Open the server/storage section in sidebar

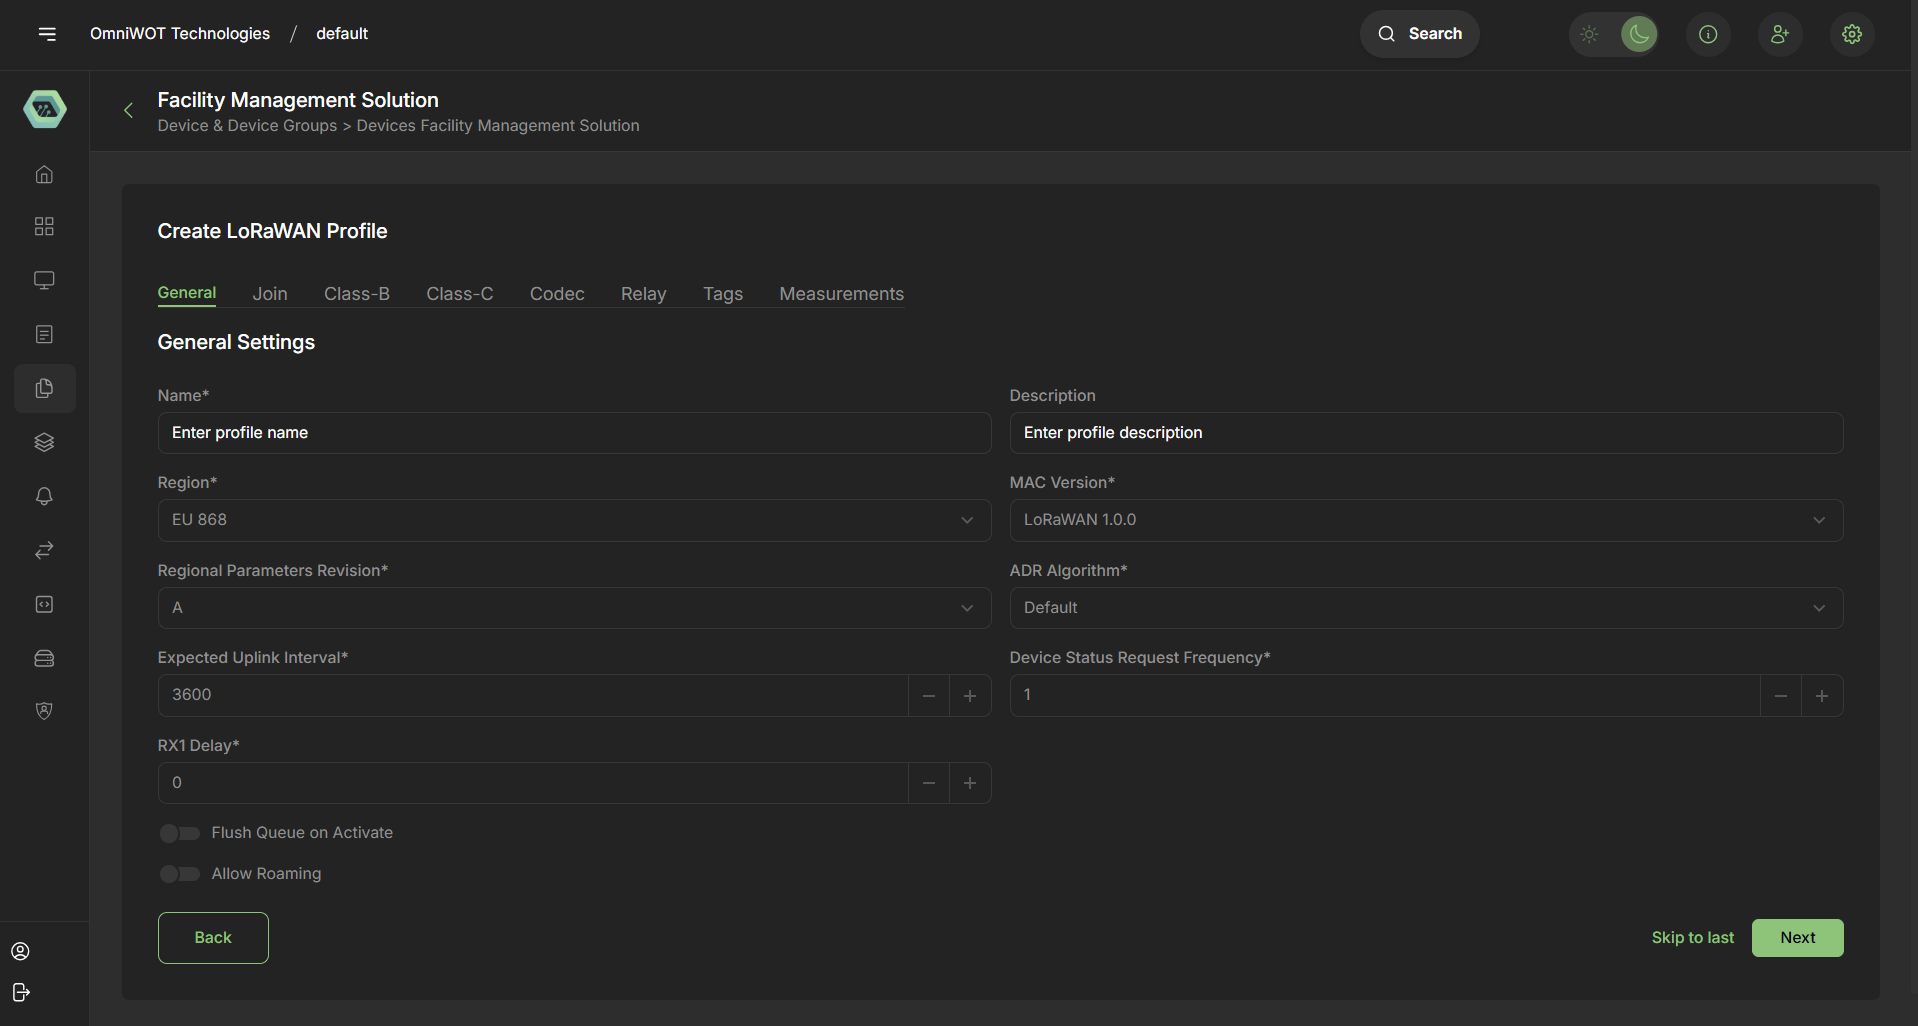(44, 658)
